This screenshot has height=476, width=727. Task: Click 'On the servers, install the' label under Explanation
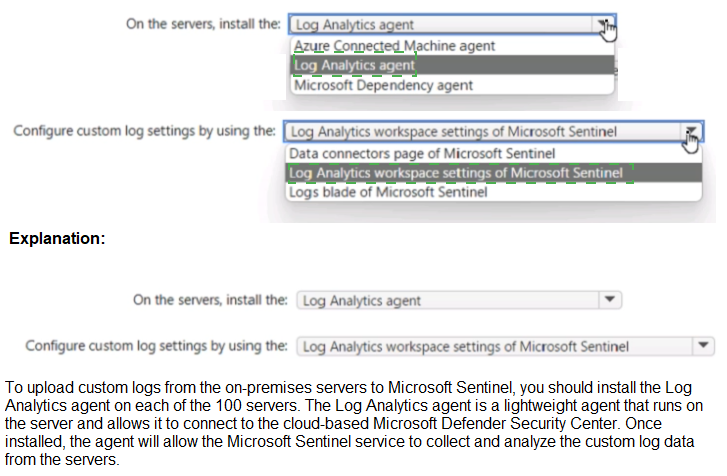211,299
